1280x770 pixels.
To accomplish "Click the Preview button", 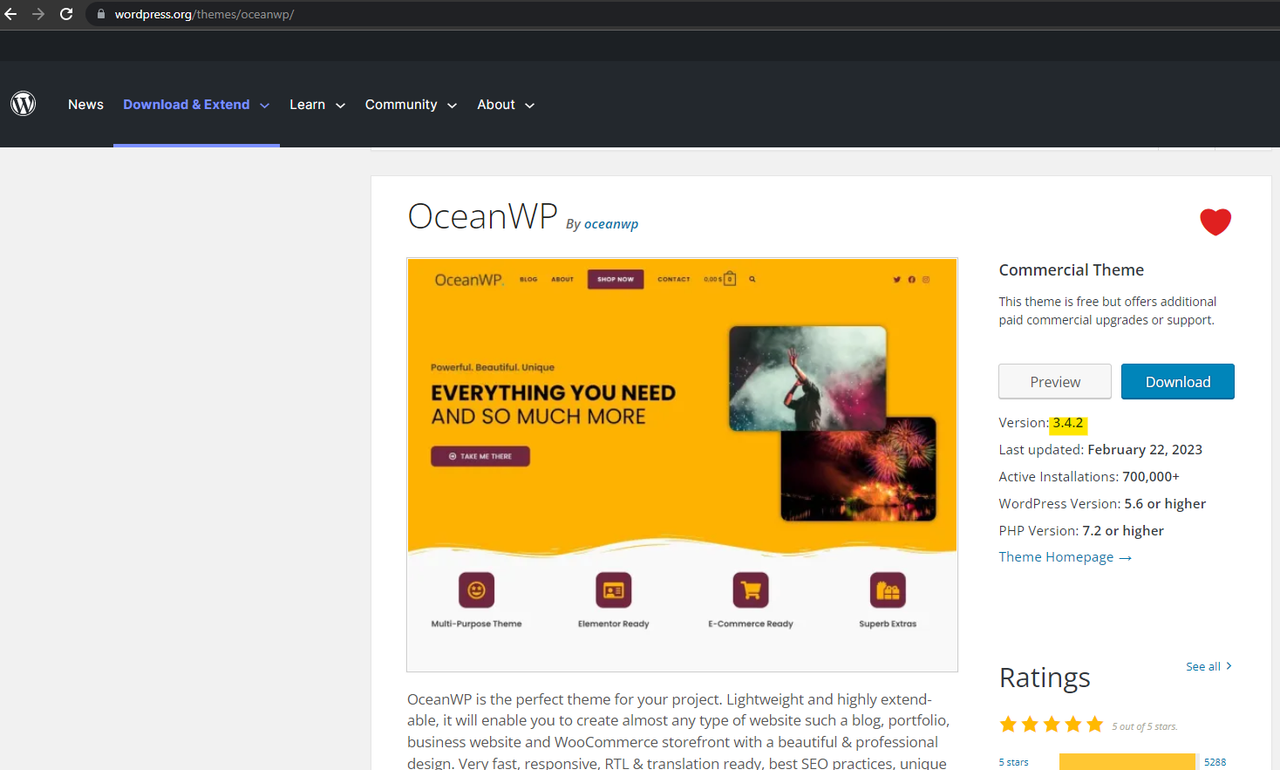I will [x=1055, y=381].
